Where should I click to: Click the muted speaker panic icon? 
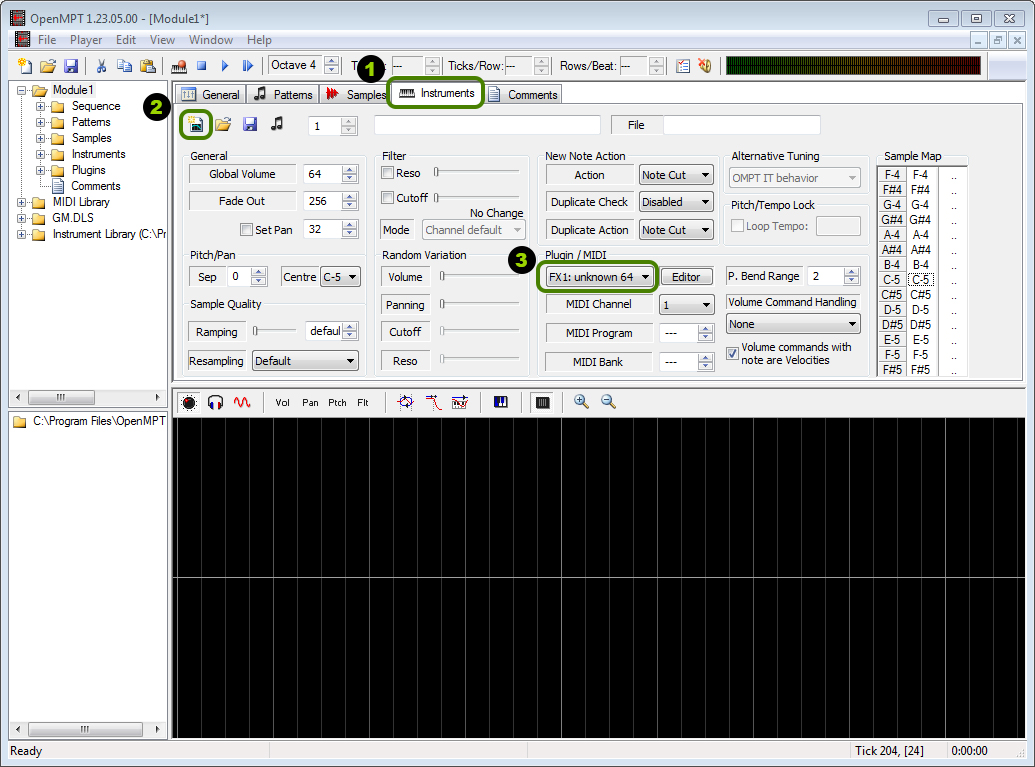(705, 66)
